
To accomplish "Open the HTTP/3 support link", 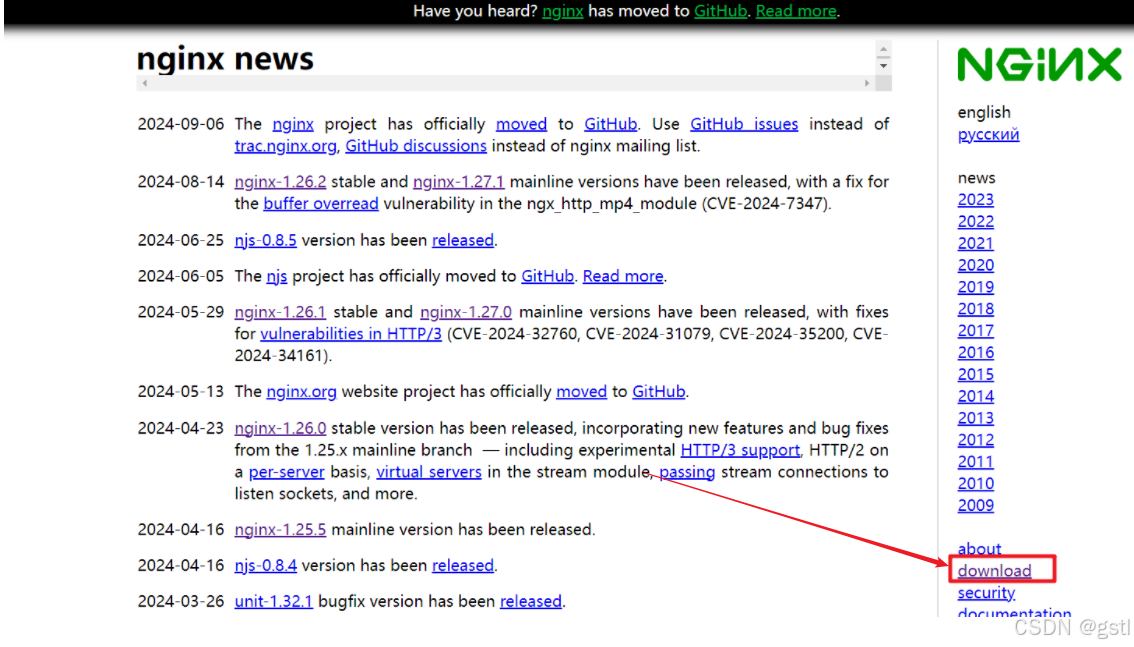I will 740,449.
